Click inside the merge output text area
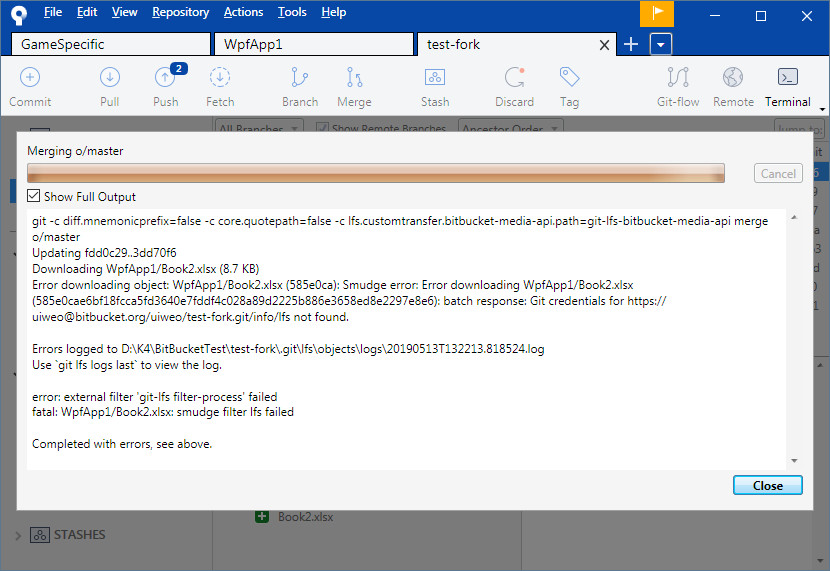The height and width of the screenshot is (571, 830). [x=406, y=339]
